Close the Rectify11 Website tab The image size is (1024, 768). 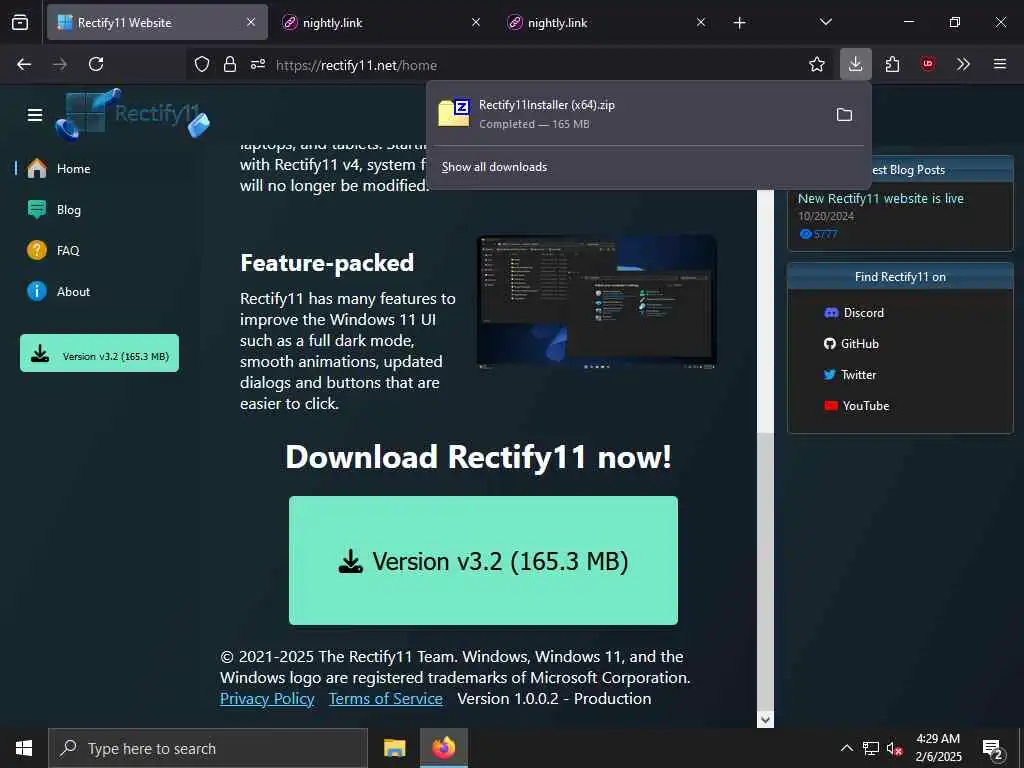coord(251,23)
